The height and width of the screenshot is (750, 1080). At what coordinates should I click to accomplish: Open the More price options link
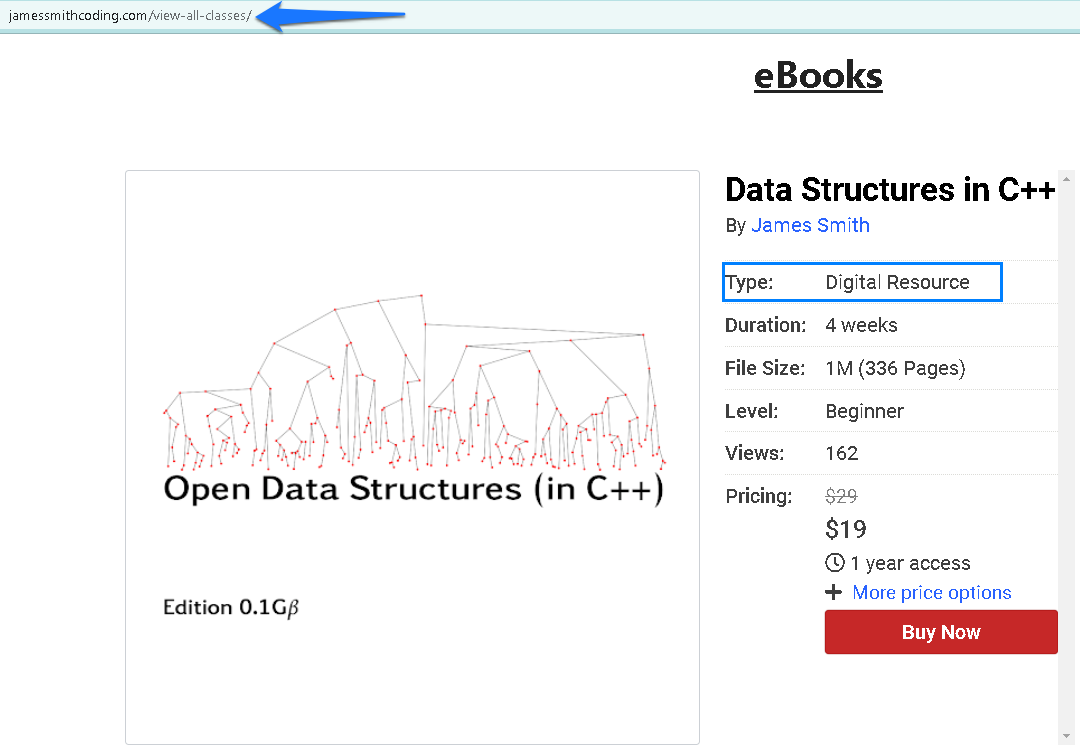click(931, 592)
